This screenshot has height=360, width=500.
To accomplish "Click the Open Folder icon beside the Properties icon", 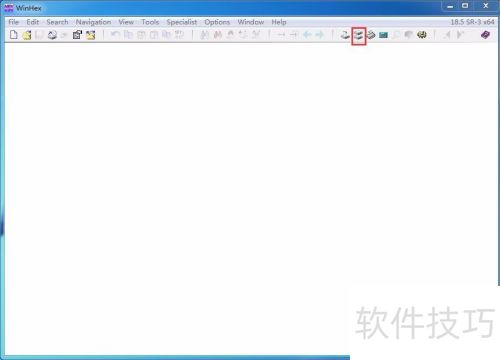I will [90, 35].
